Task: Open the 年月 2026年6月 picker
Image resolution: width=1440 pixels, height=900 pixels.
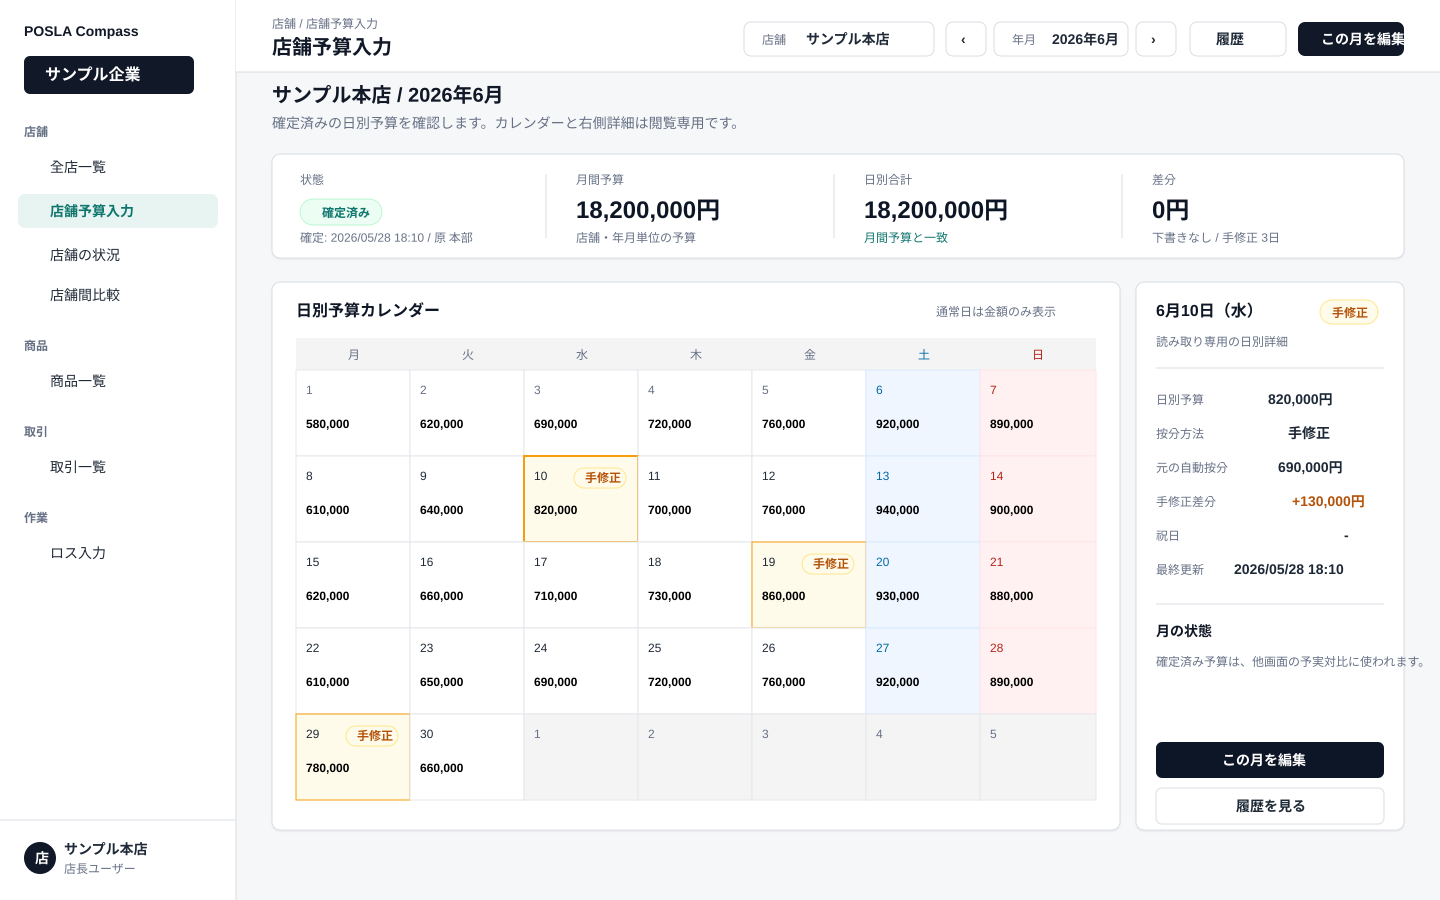Action: click(1060, 39)
